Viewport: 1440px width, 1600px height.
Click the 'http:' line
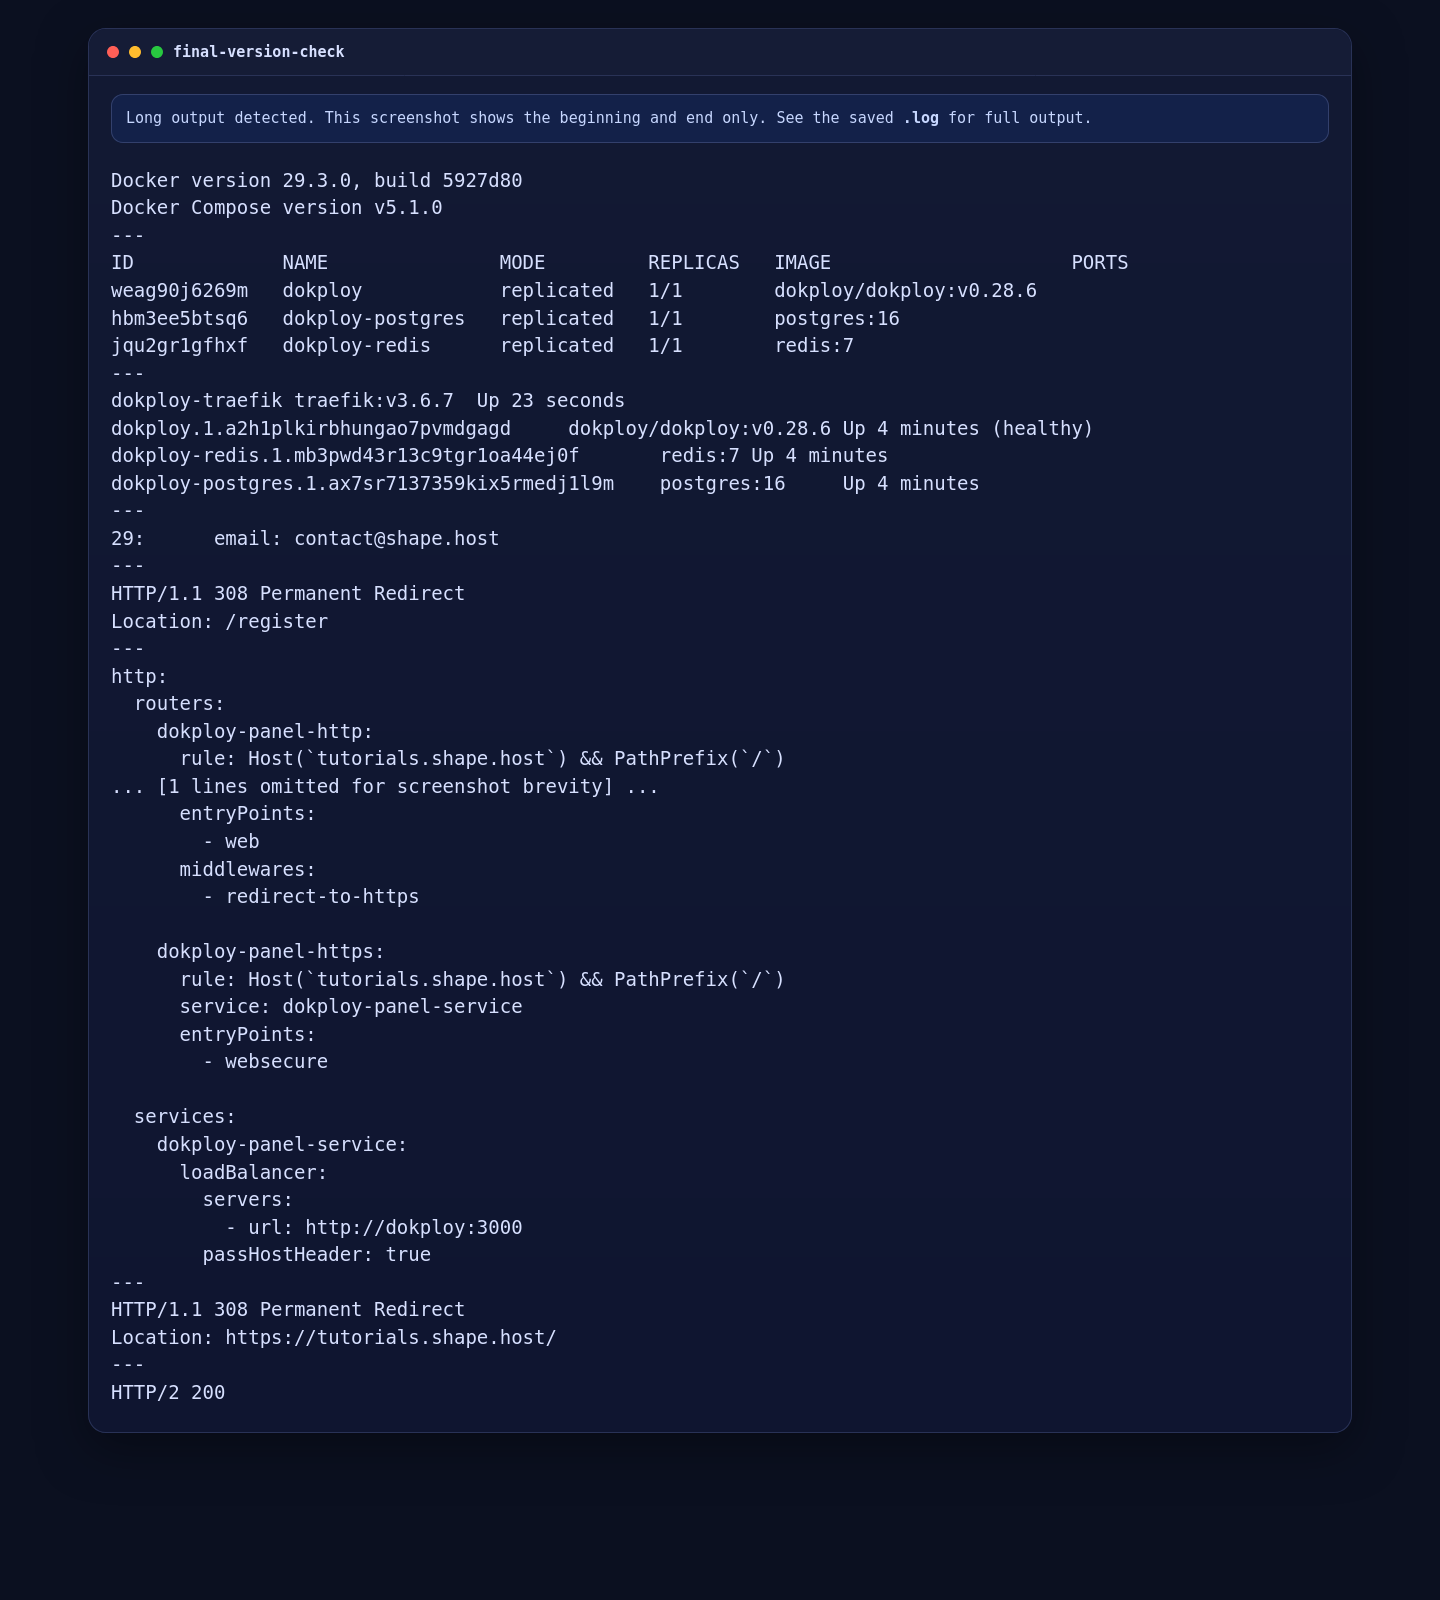pyautogui.click(x=140, y=677)
